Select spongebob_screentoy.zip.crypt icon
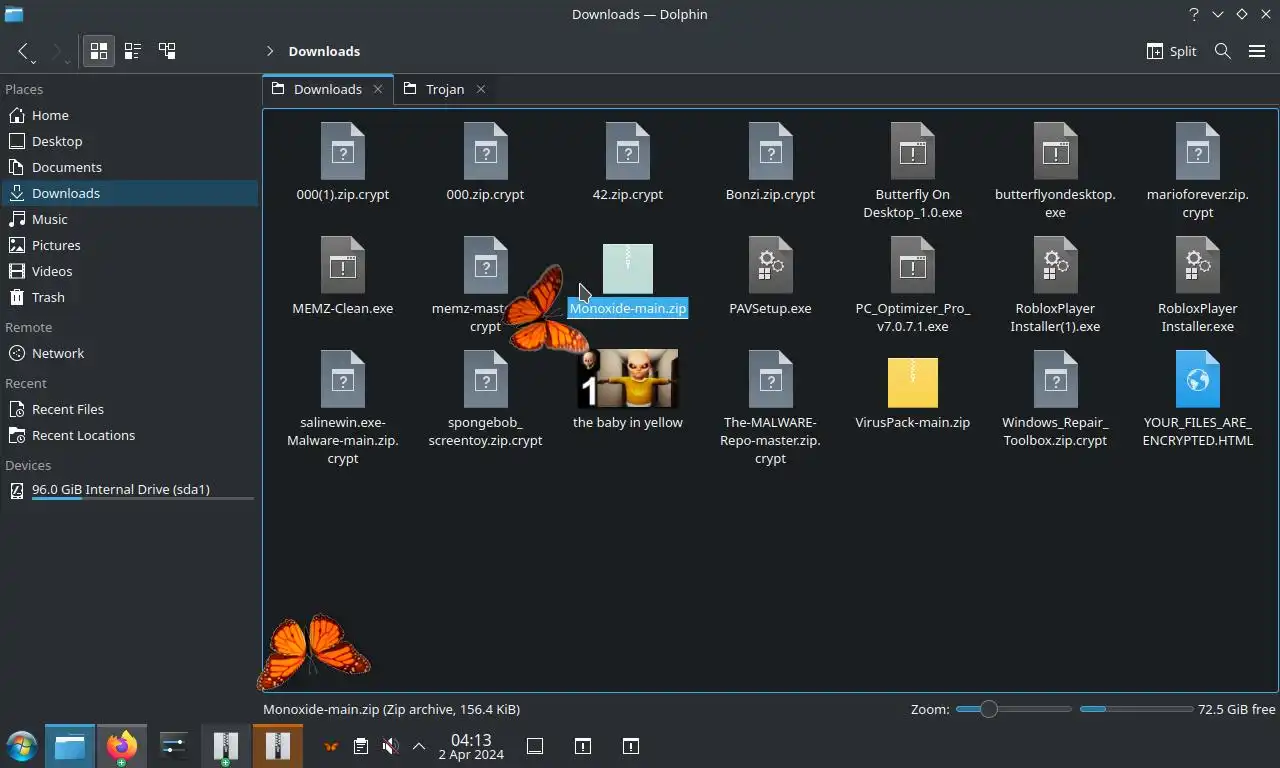Image resolution: width=1280 pixels, height=768 pixels. click(486, 379)
